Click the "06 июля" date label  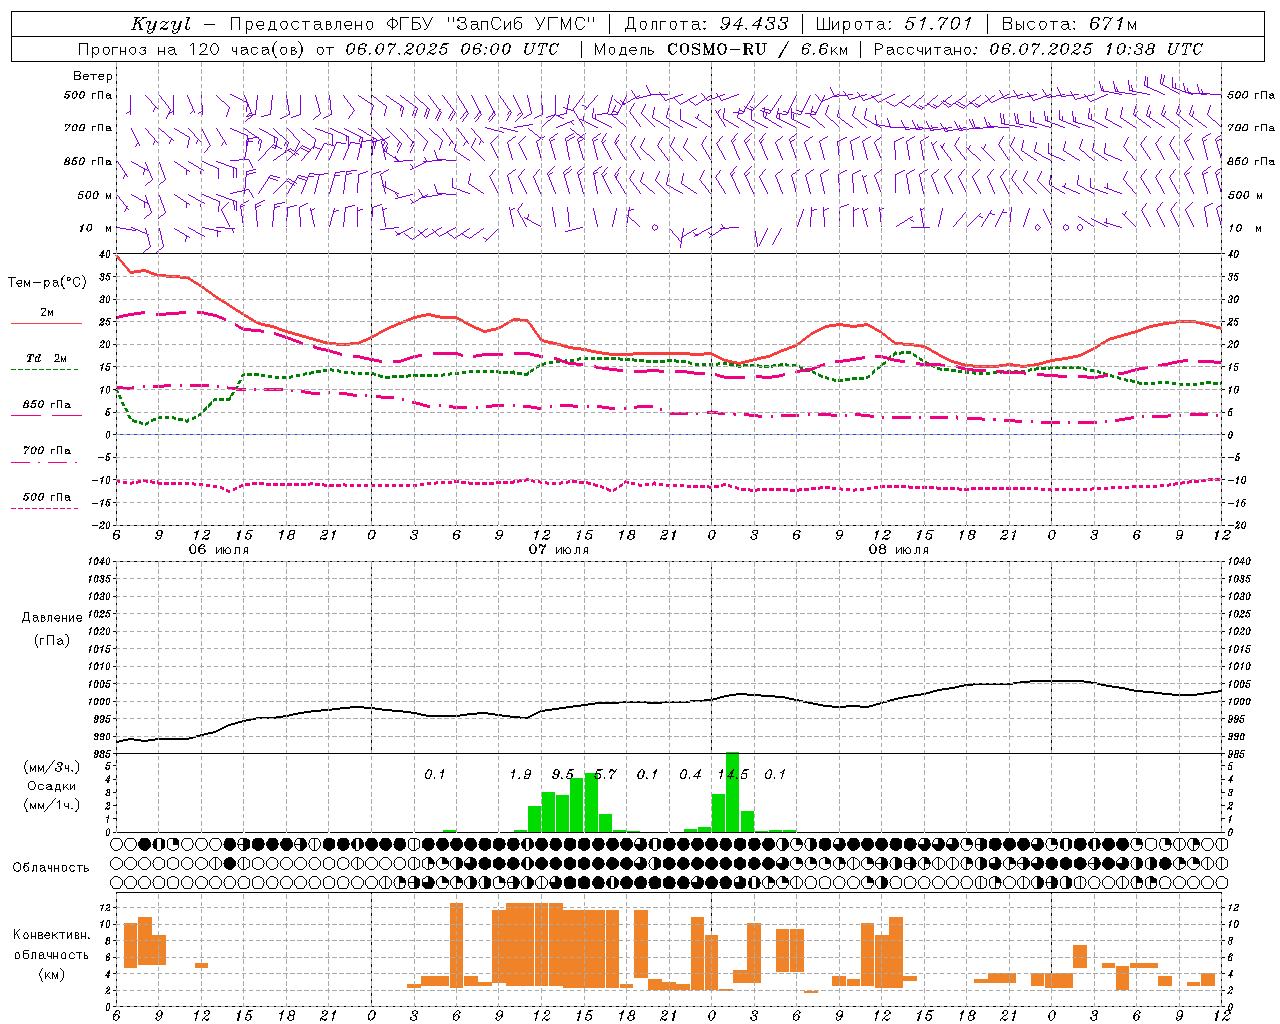pos(219,550)
